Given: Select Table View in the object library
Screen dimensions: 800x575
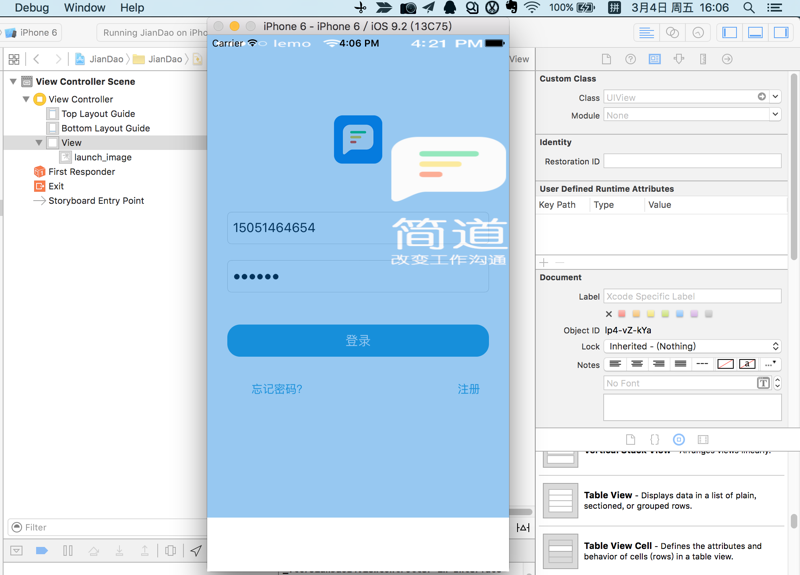Looking at the screenshot, I should 662,501.
